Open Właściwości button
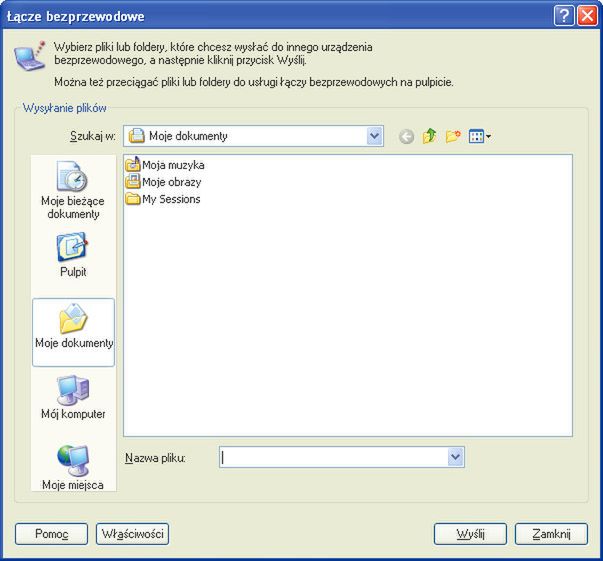 click(x=132, y=534)
